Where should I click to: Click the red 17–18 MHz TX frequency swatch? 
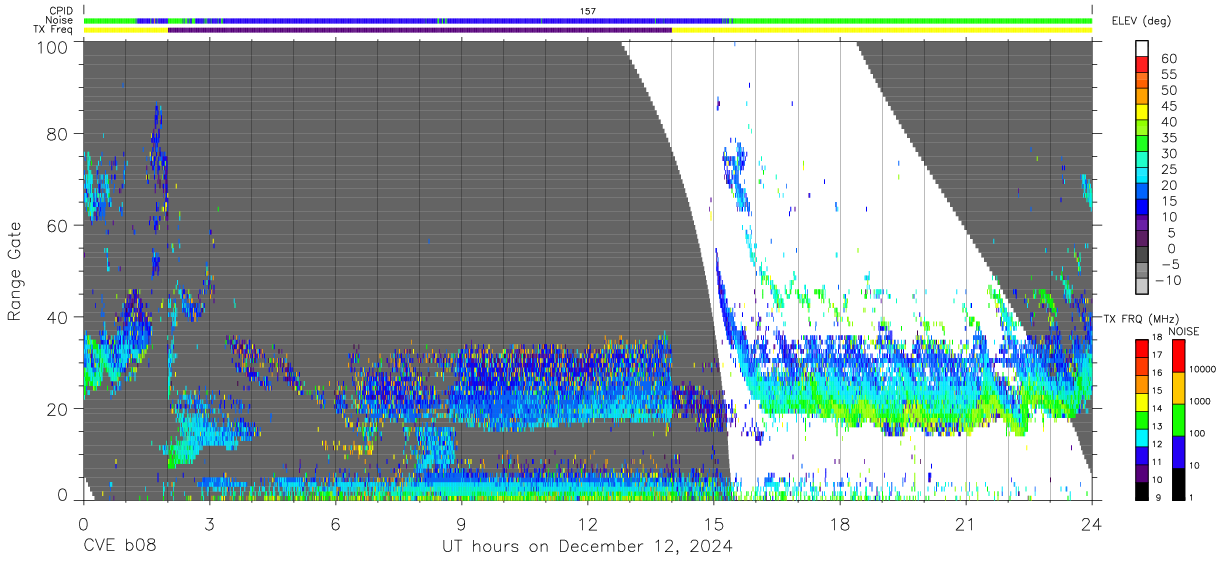point(1142,346)
